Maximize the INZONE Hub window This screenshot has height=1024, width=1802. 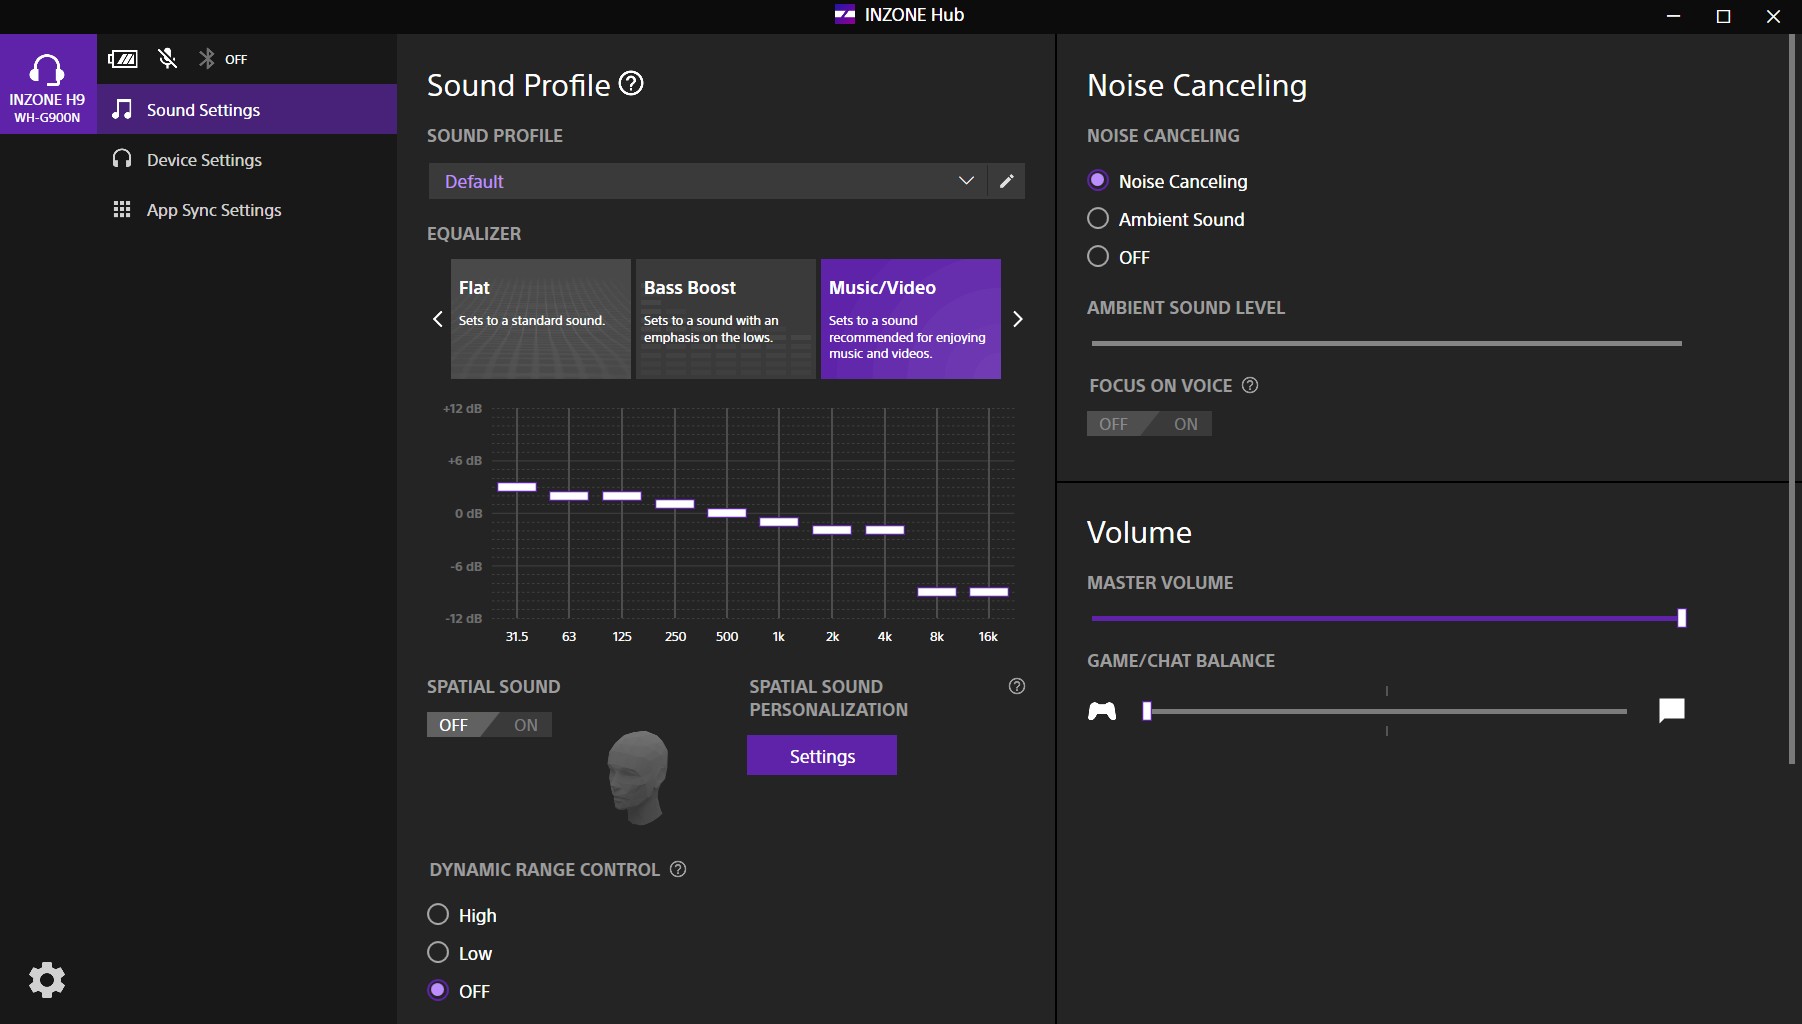coord(1723,16)
